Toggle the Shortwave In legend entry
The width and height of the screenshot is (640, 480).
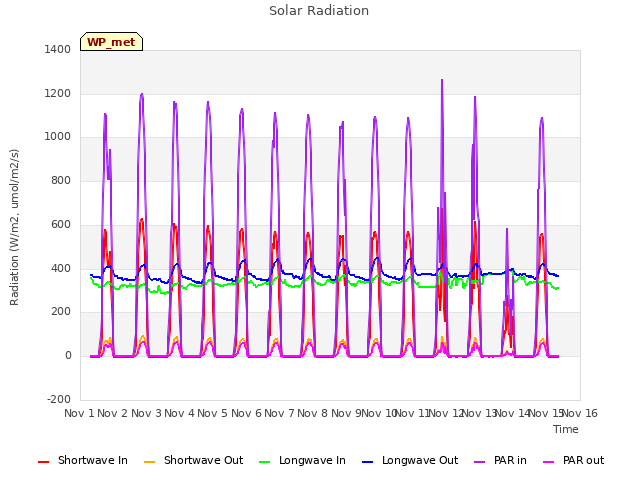pyautogui.click(x=83, y=460)
